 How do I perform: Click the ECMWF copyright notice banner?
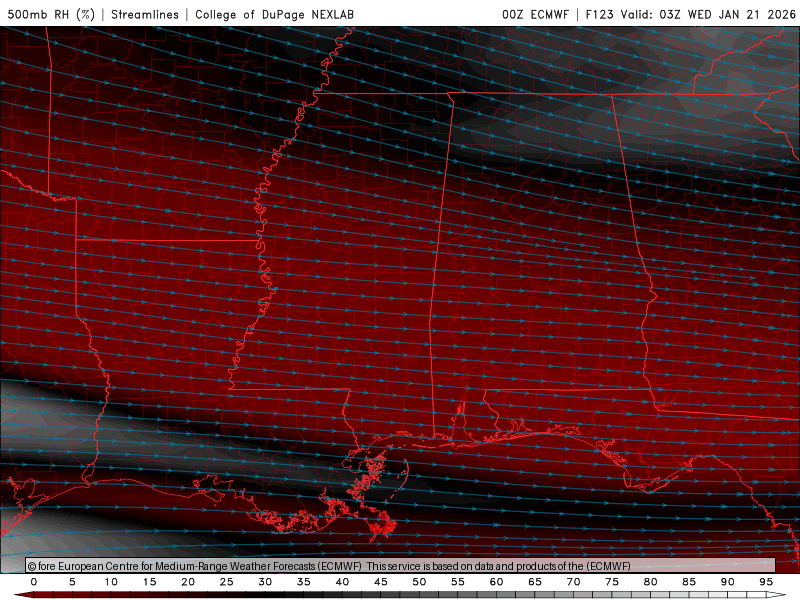click(401, 566)
